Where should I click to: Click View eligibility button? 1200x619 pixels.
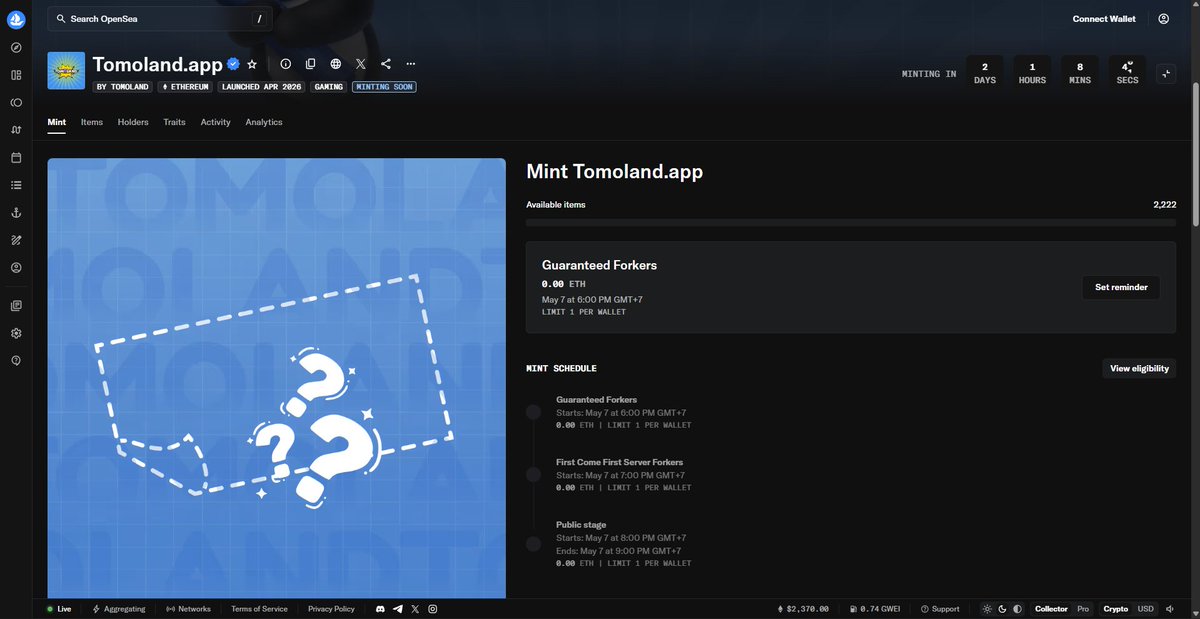(1139, 369)
